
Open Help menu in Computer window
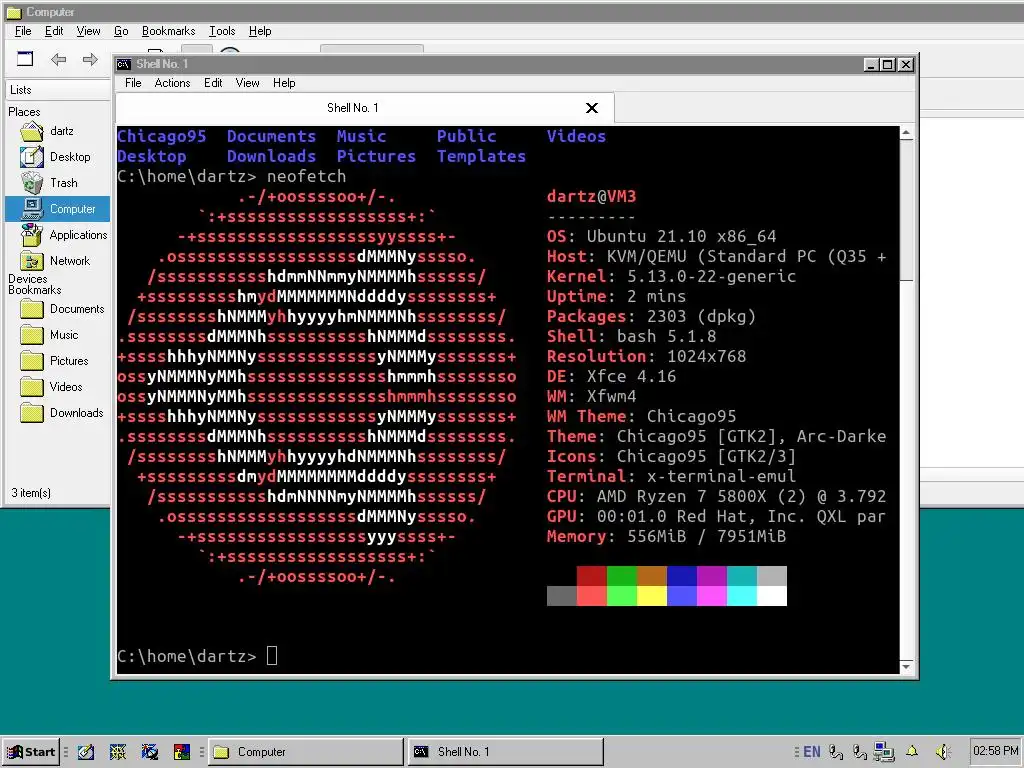point(260,31)
